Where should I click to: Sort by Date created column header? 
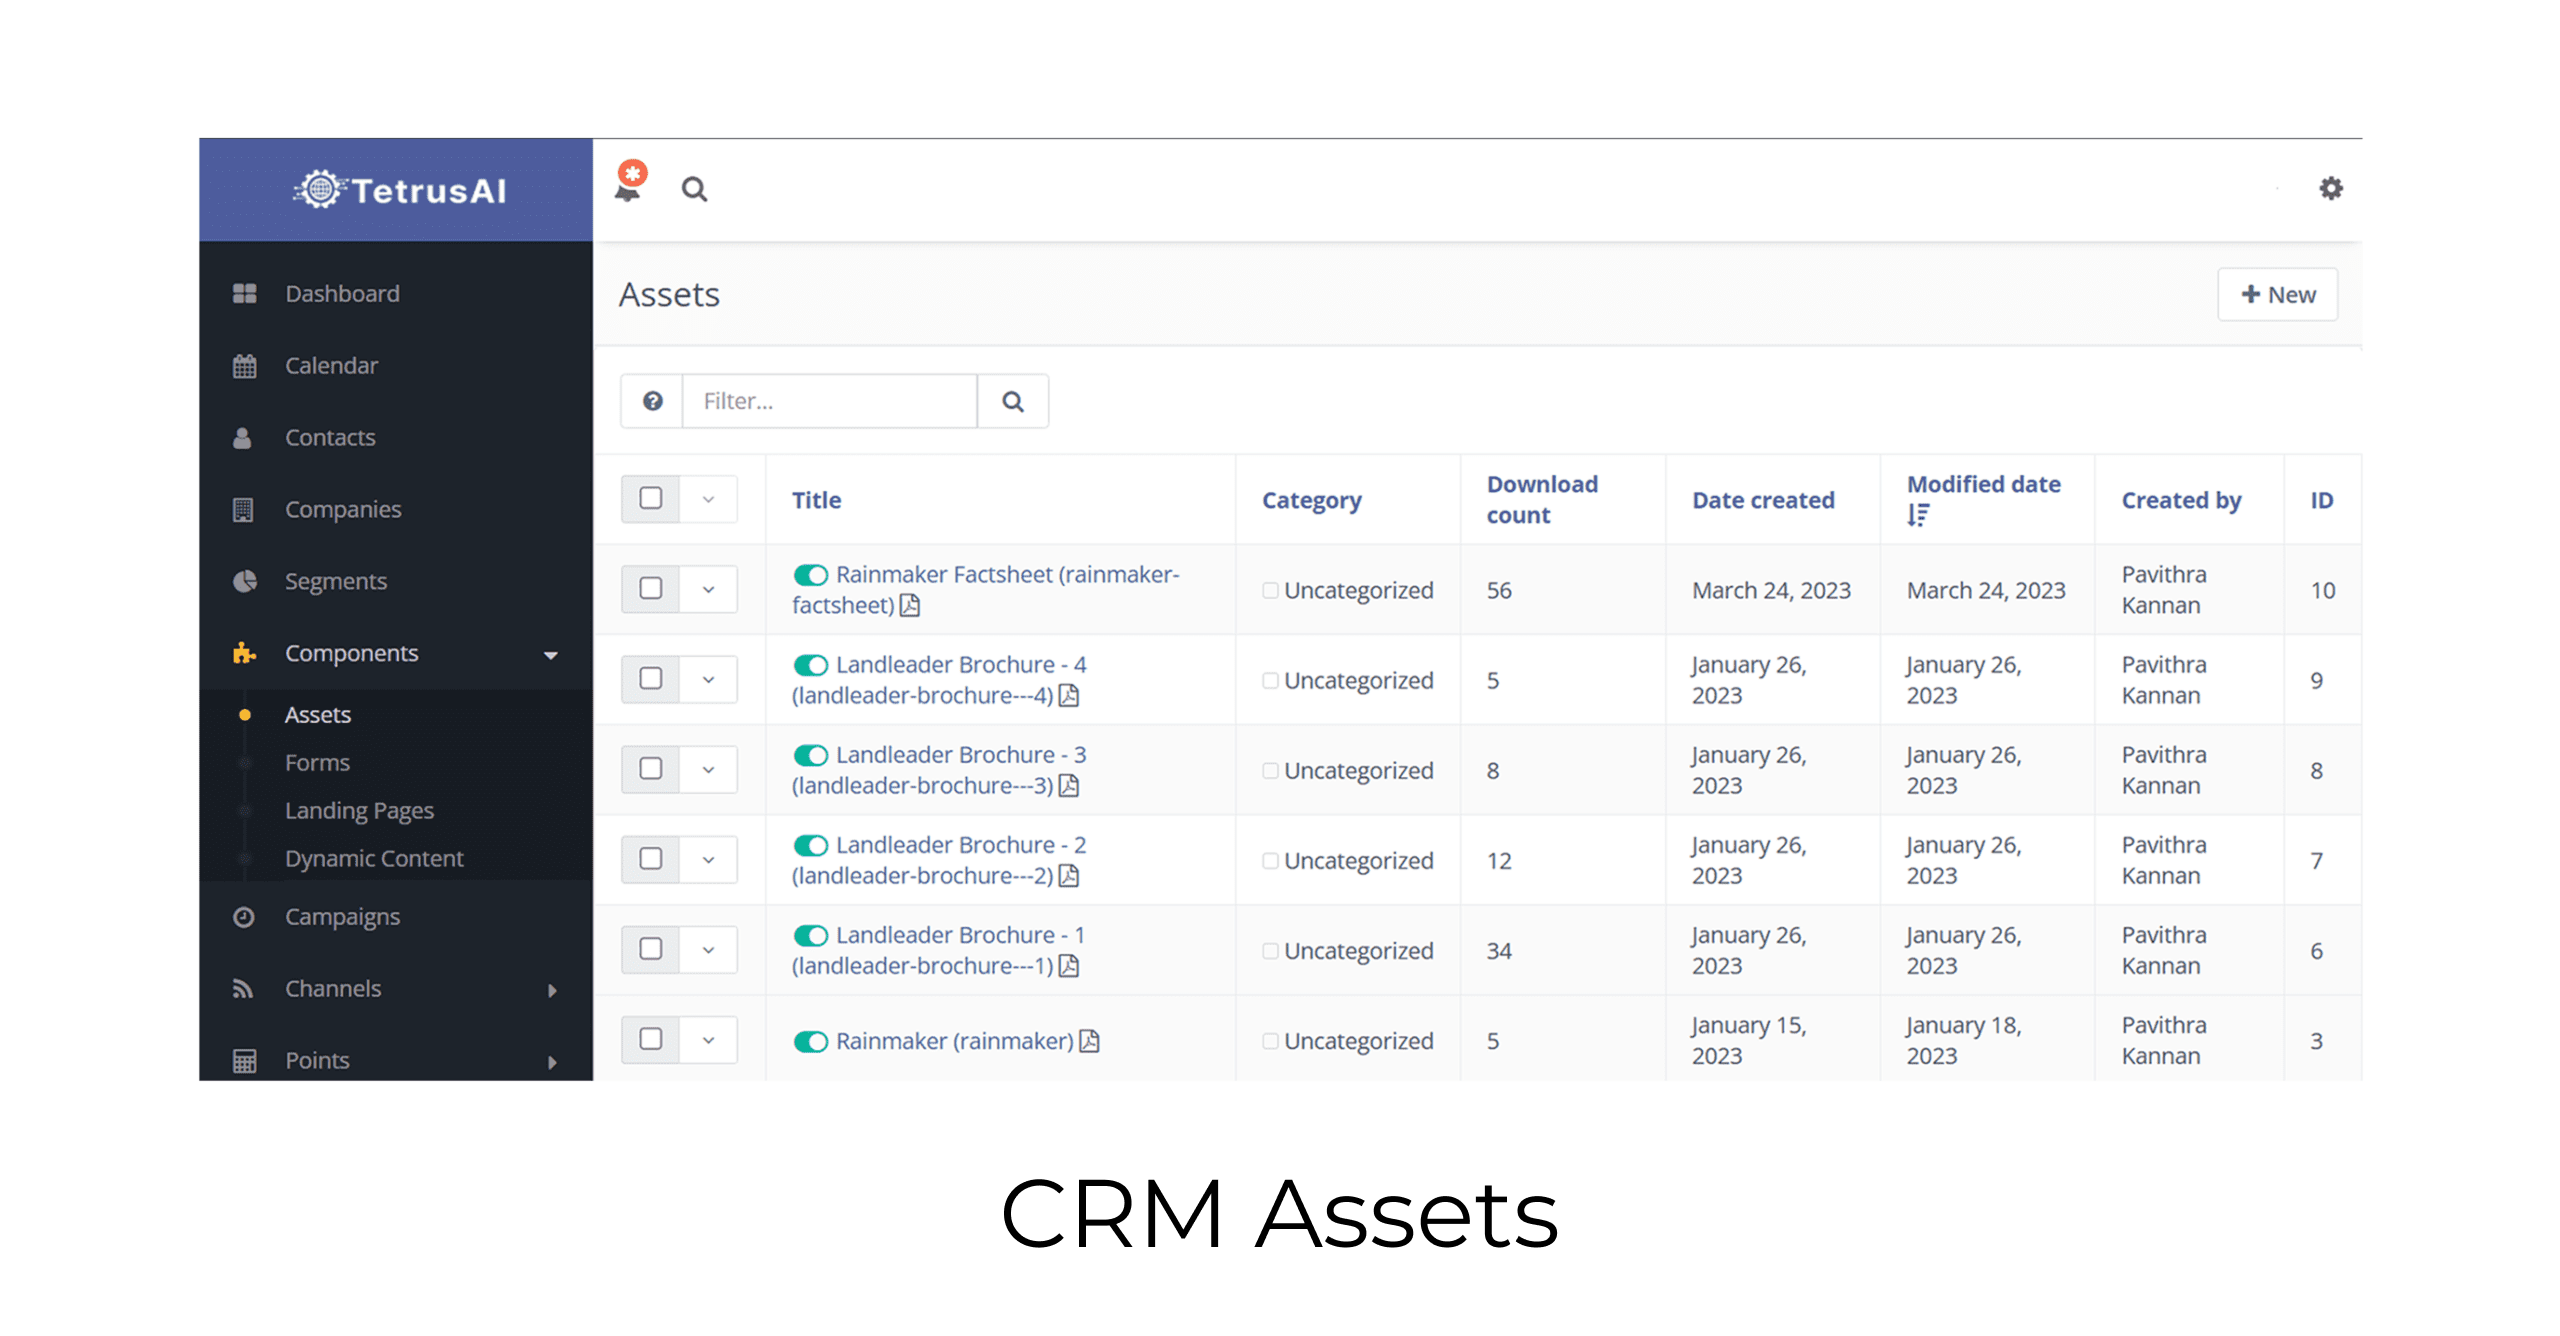[x=1763, y=499]
